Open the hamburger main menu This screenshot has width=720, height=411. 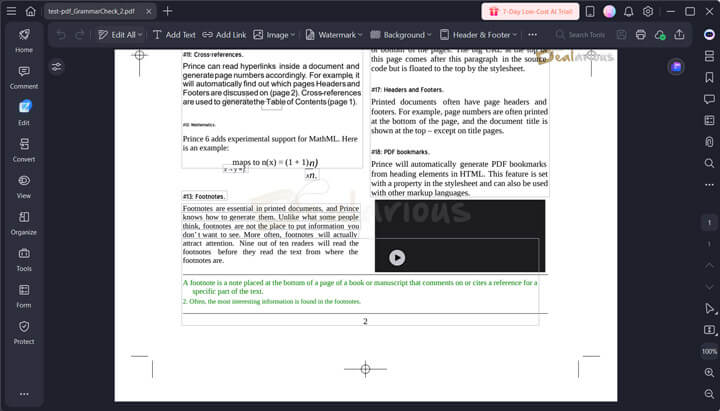(x=11, y=11)
